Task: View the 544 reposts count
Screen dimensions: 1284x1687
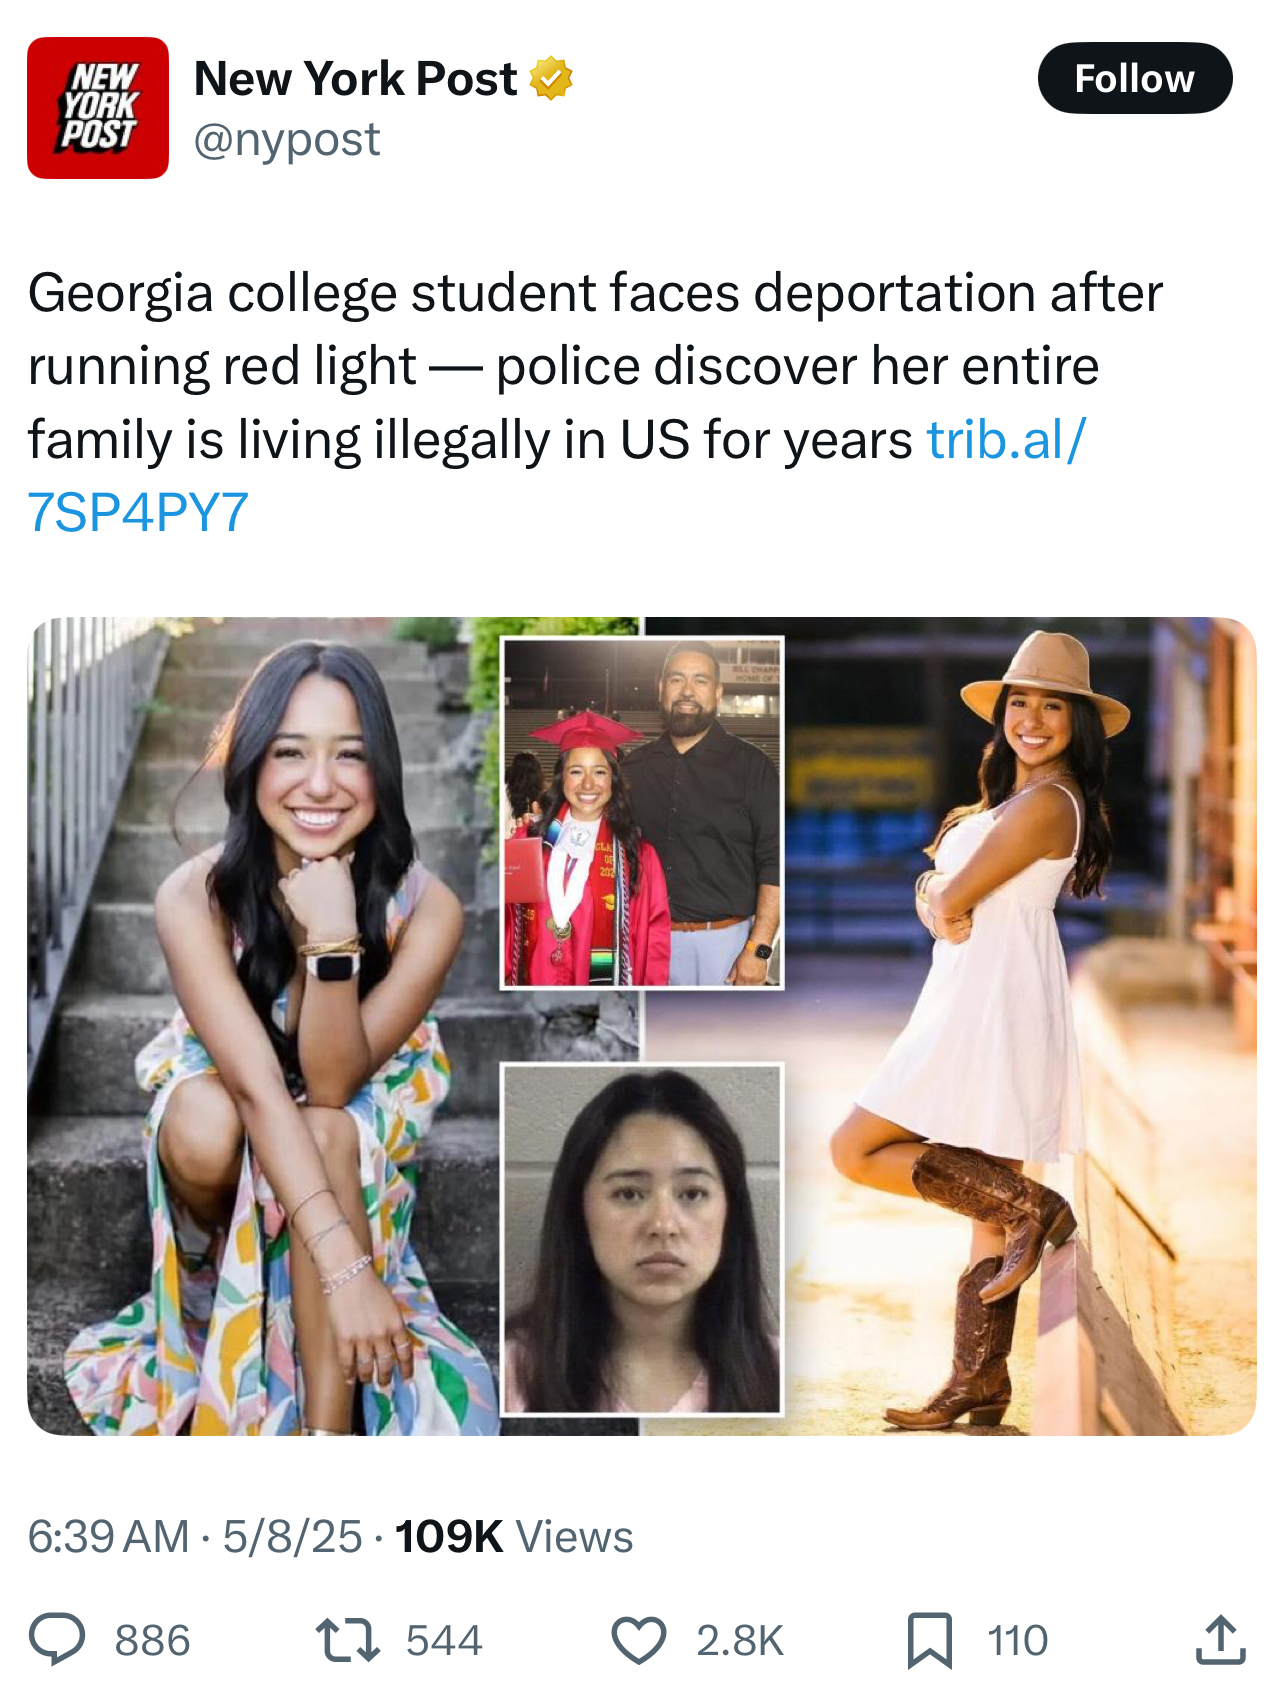Action: 444,1640
